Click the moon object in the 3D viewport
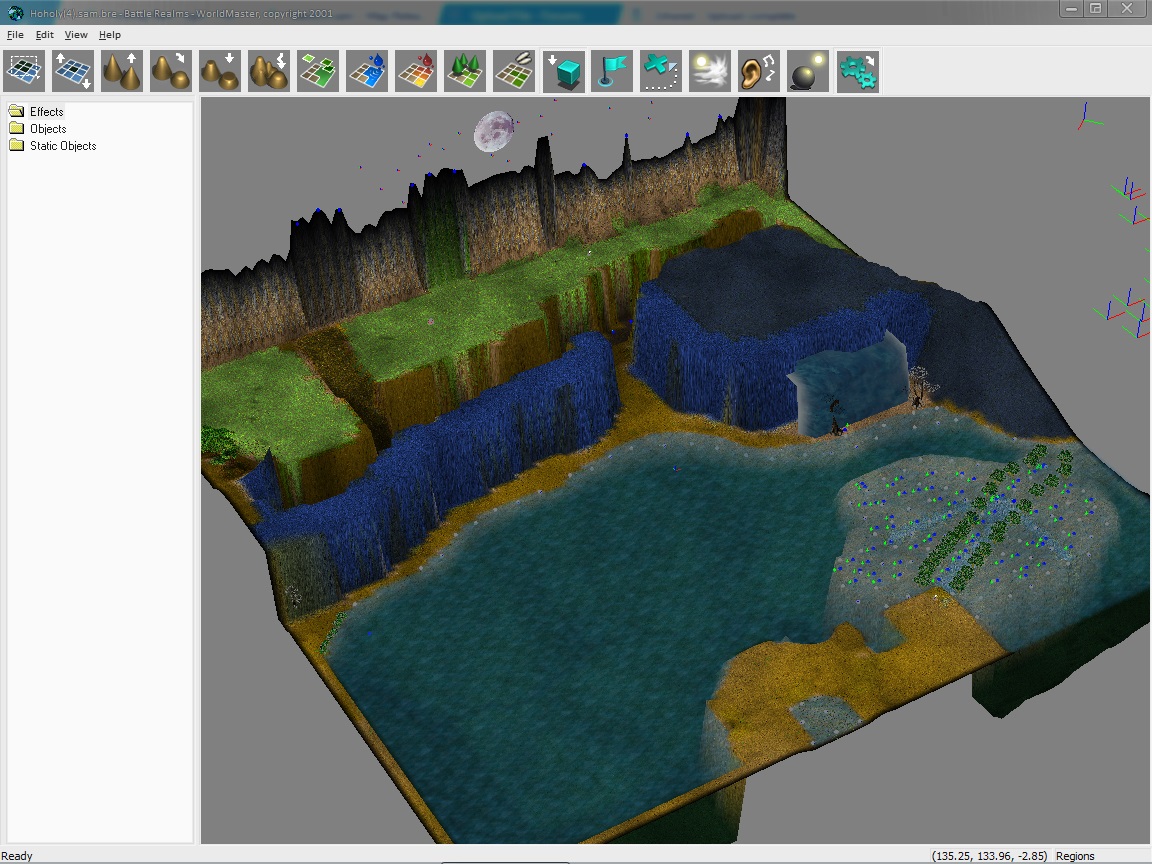1152x864 pixels. (493, 132)
